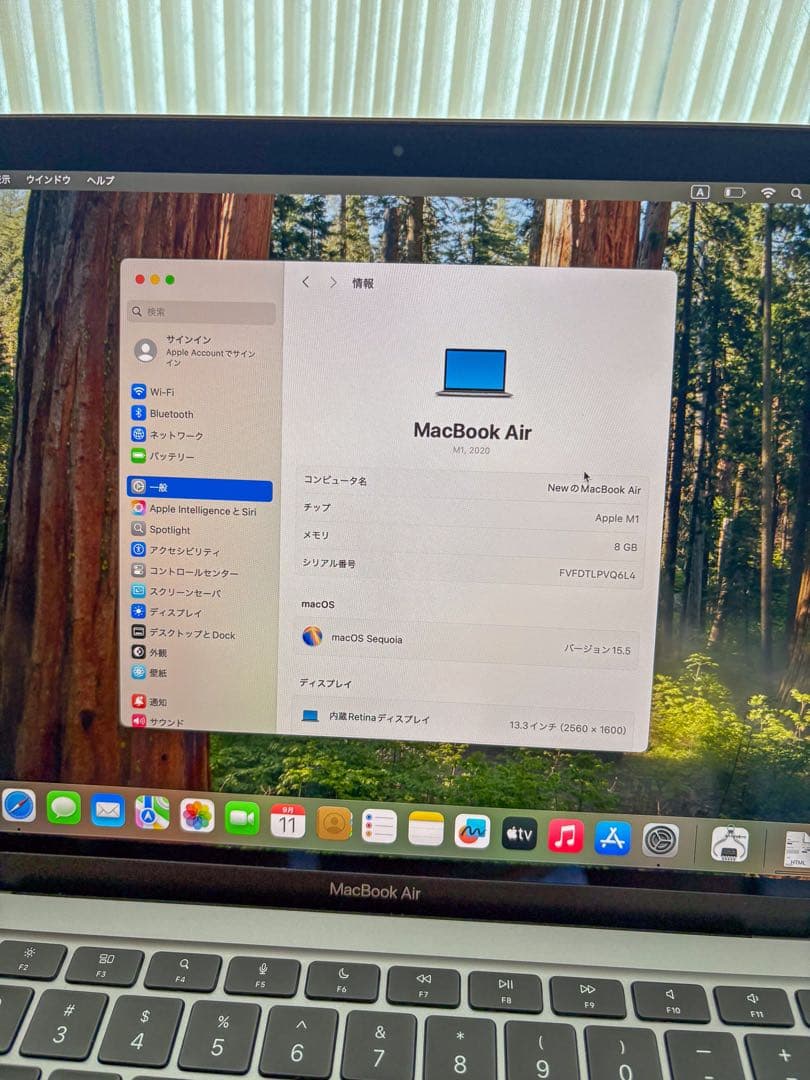Screen dimensions: 810x1080
Task: Open System Information utility in Dock
Action: point(729,844)
